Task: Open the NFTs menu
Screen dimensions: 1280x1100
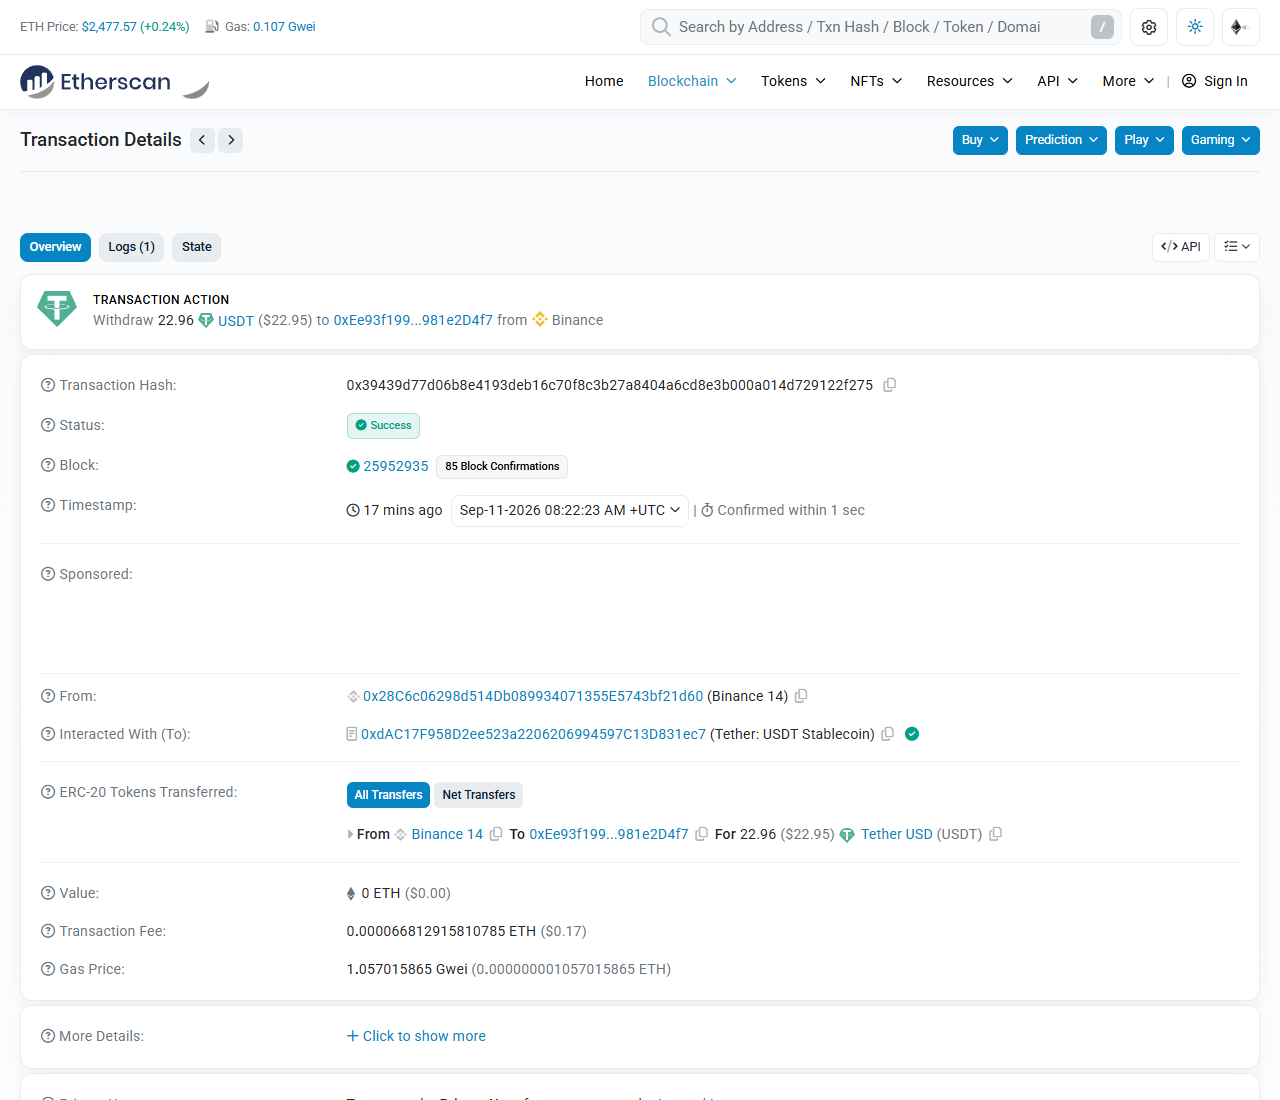Action: (876, 81)
